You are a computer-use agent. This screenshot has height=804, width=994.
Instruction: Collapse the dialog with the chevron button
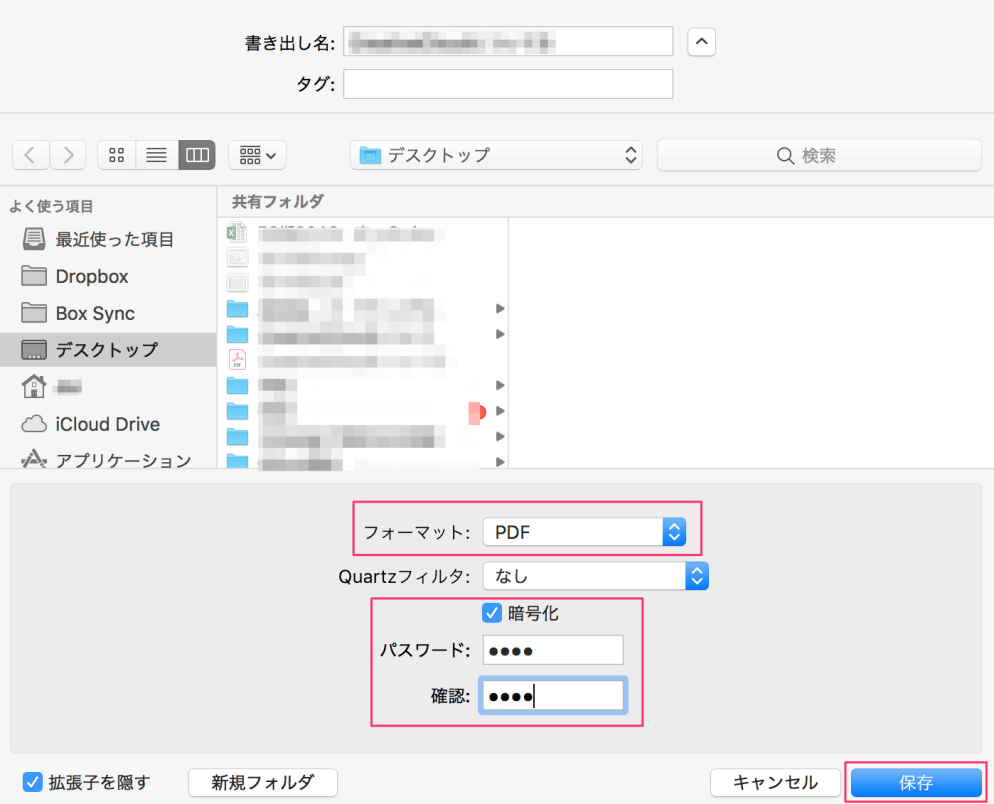pyautogui.click(x=701, y=41)
